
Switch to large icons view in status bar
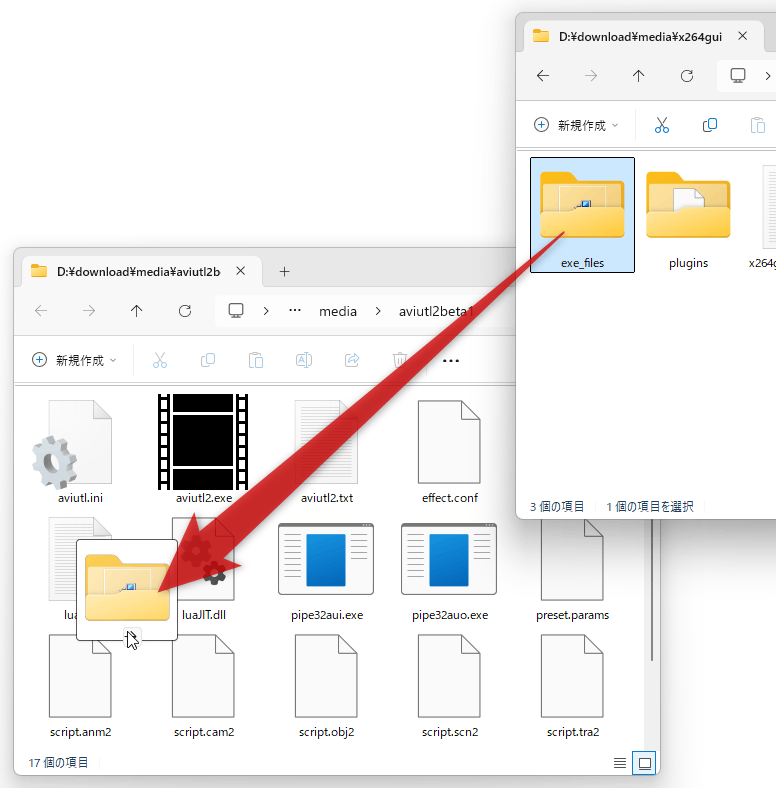(644, 763)
